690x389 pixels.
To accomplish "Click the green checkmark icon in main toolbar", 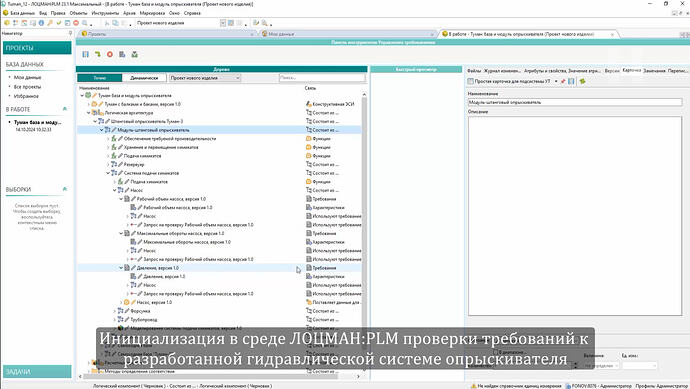I will pyautogui.click(x=59, y=23).
